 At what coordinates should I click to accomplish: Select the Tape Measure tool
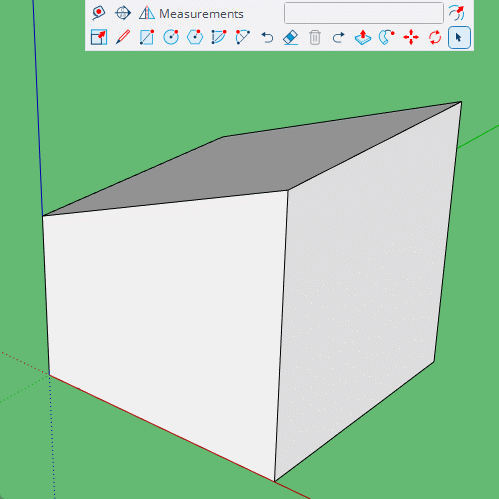pos(98,13)
